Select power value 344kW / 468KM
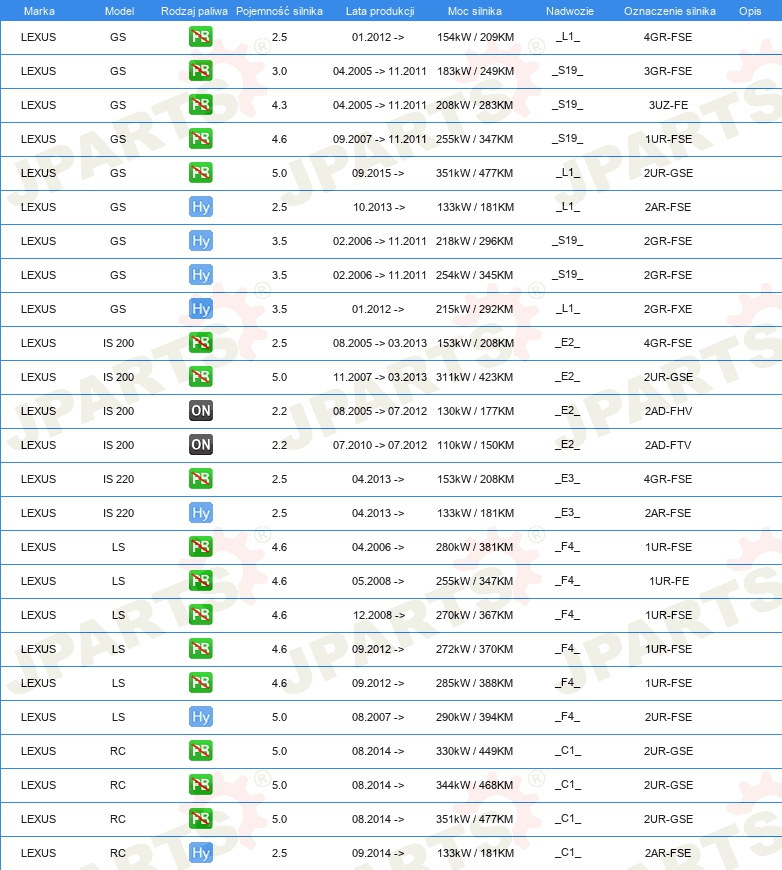 pyautogui.click(x=475, y=785)
